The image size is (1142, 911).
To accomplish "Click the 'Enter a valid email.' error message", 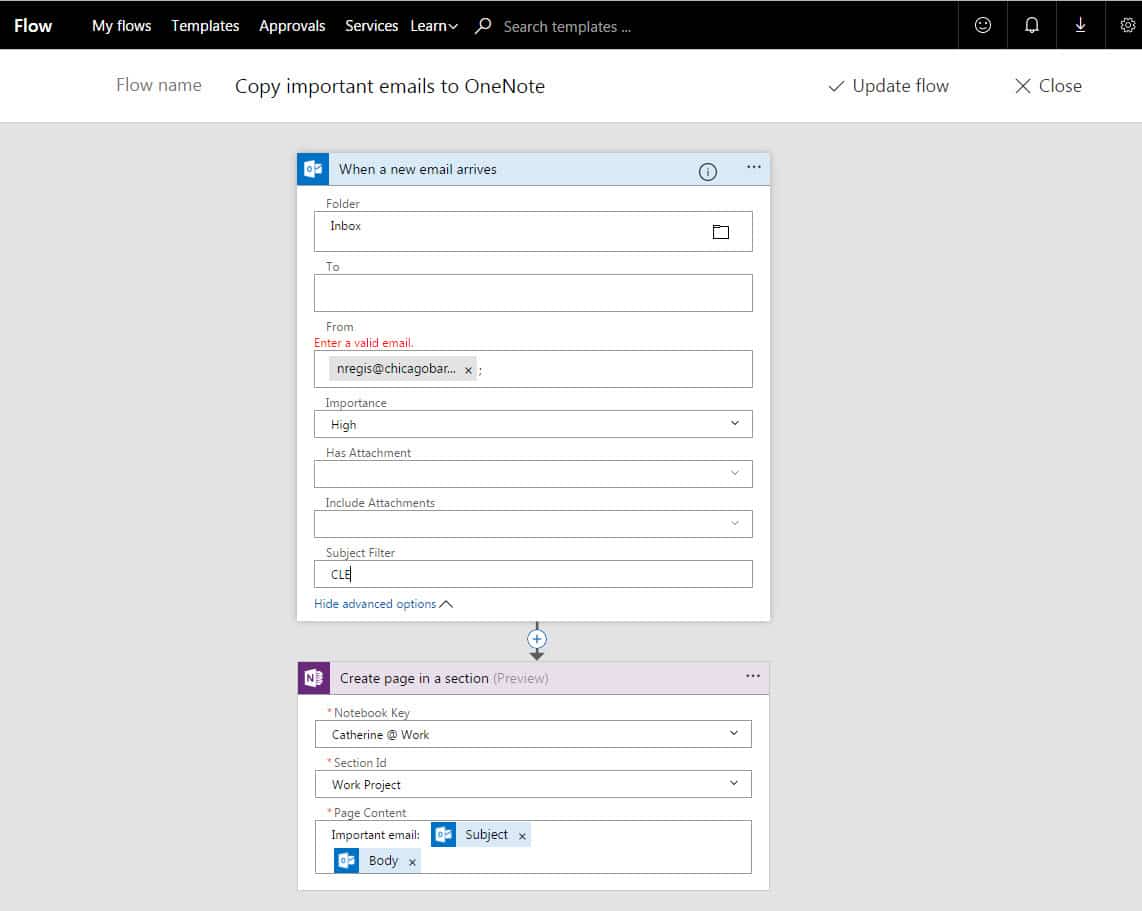I will pyautogui.click(x=363, y=343).
